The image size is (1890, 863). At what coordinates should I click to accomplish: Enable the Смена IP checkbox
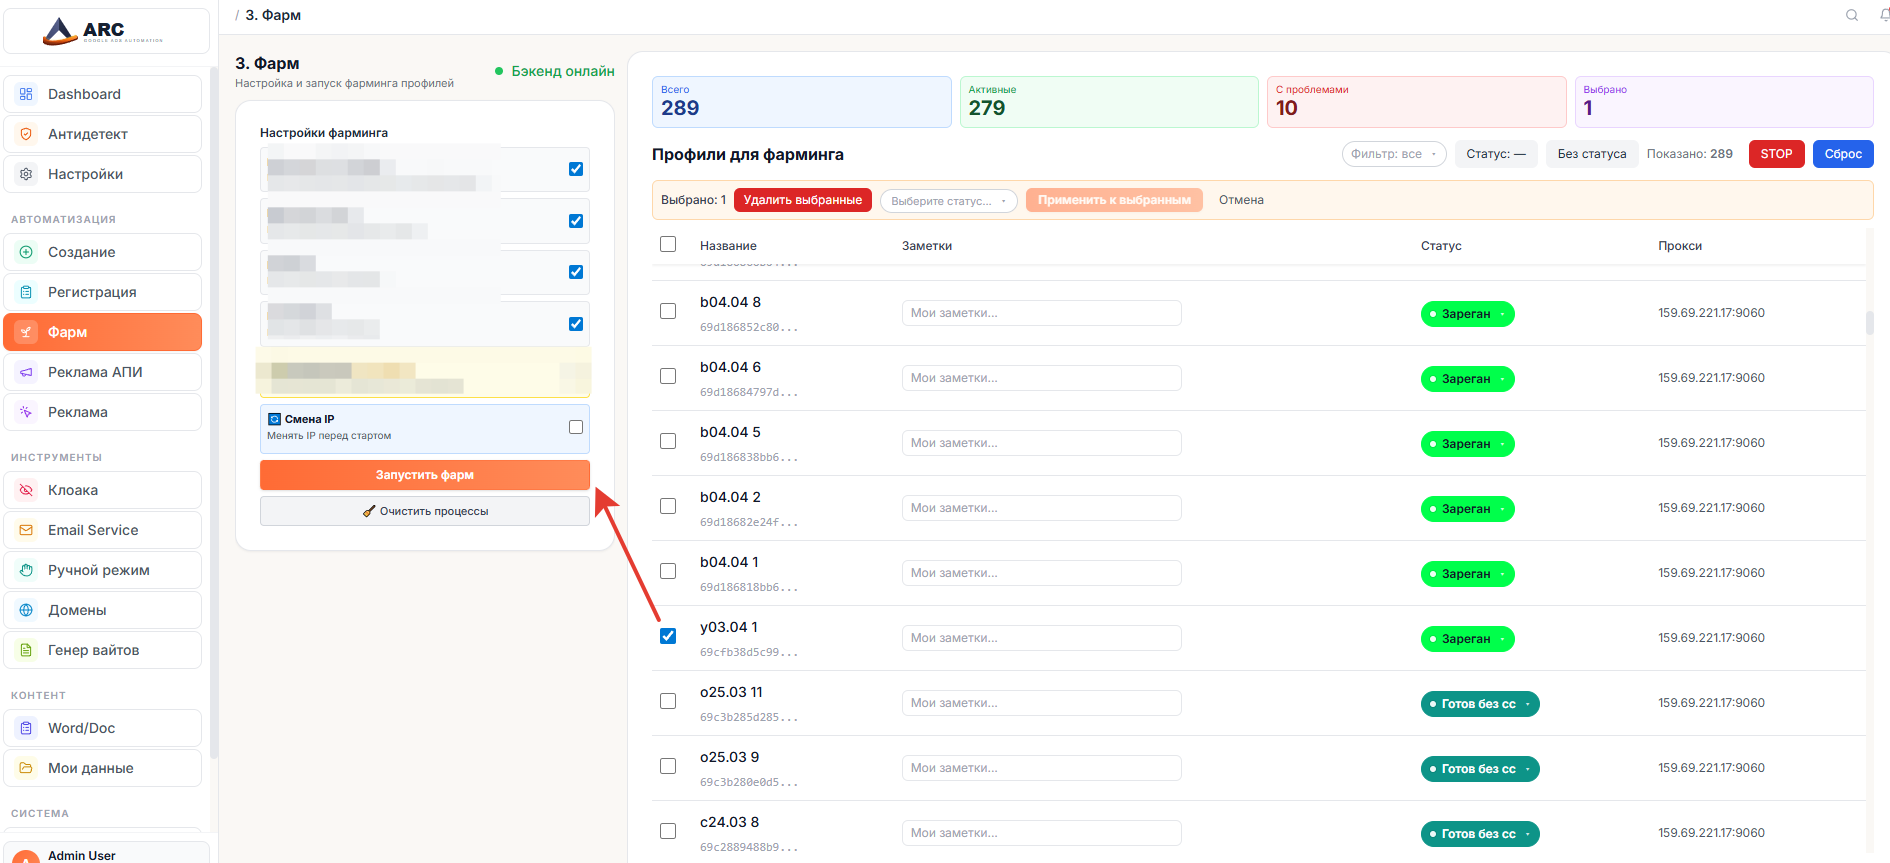[576, 427]
